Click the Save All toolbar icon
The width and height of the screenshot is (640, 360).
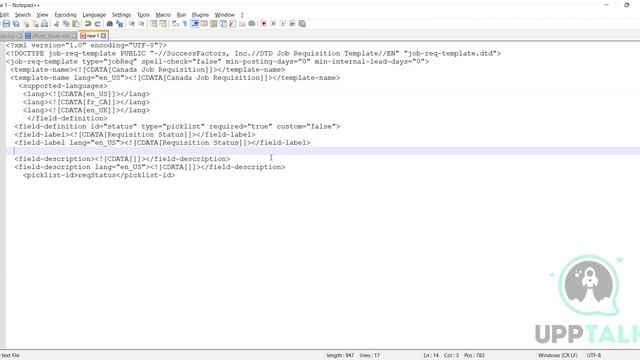(16, 24)
